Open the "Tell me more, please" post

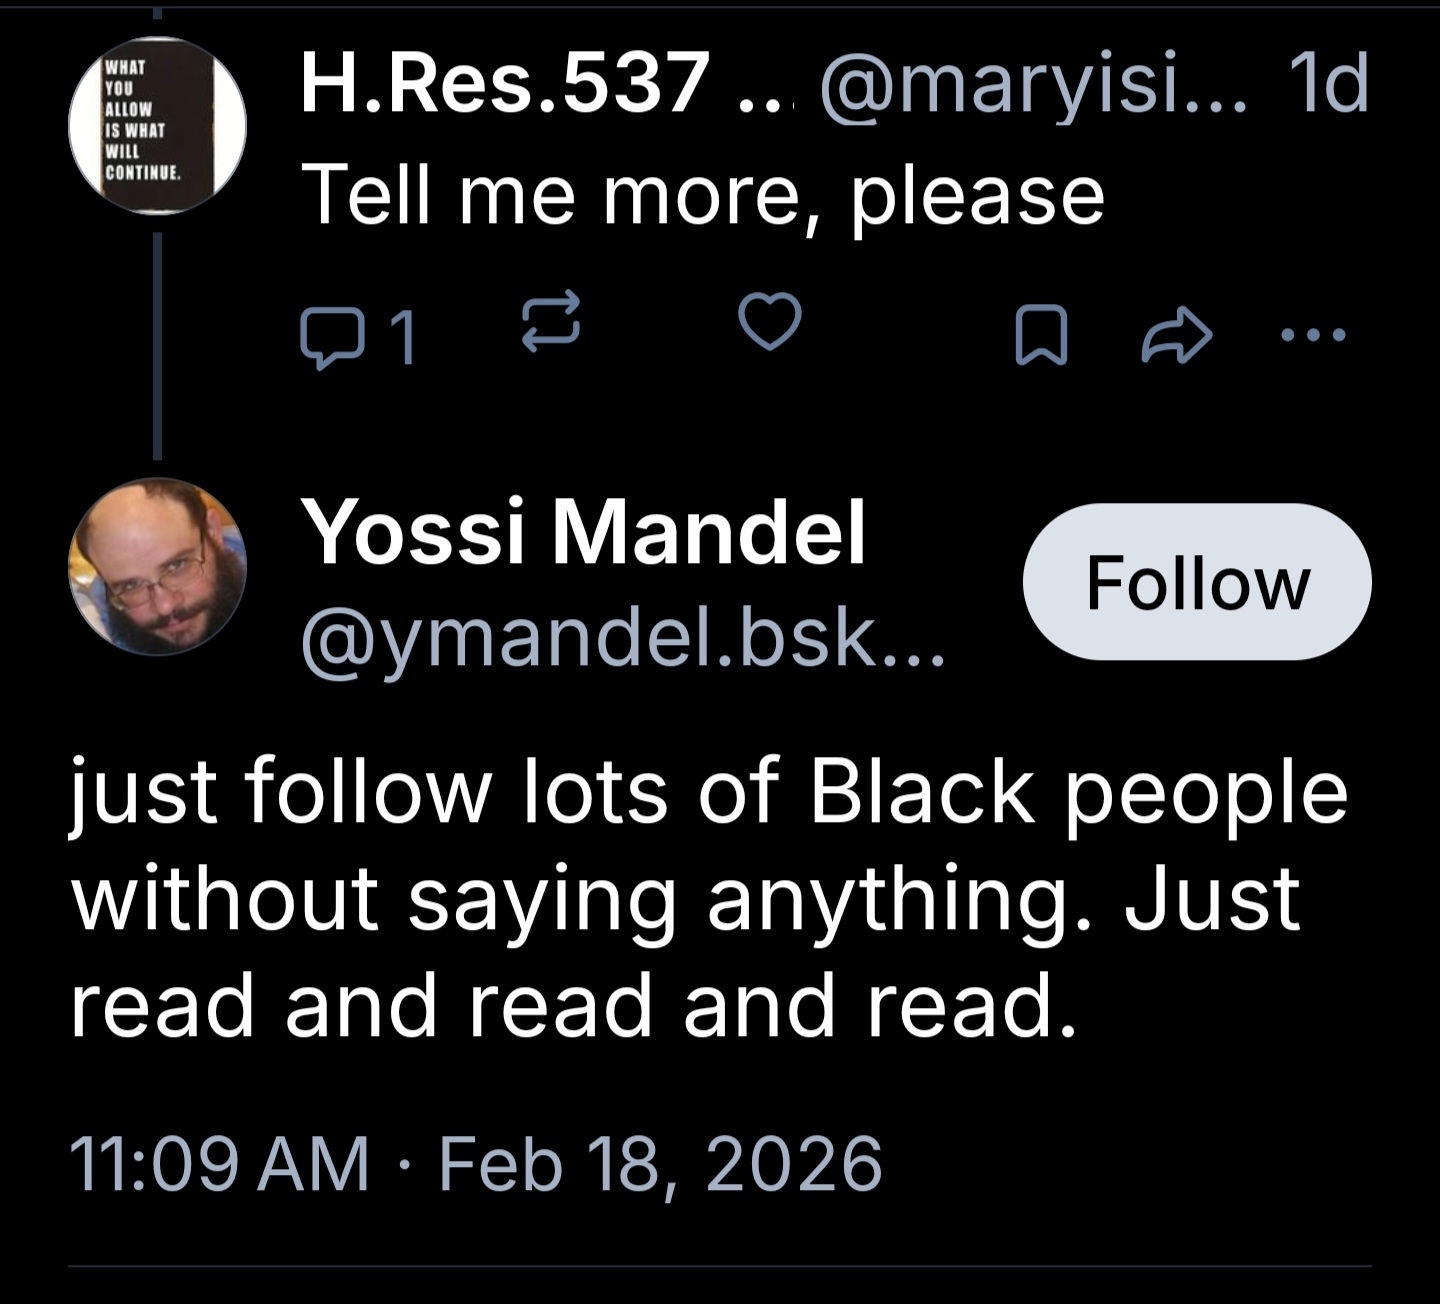[x=702, y=195]
